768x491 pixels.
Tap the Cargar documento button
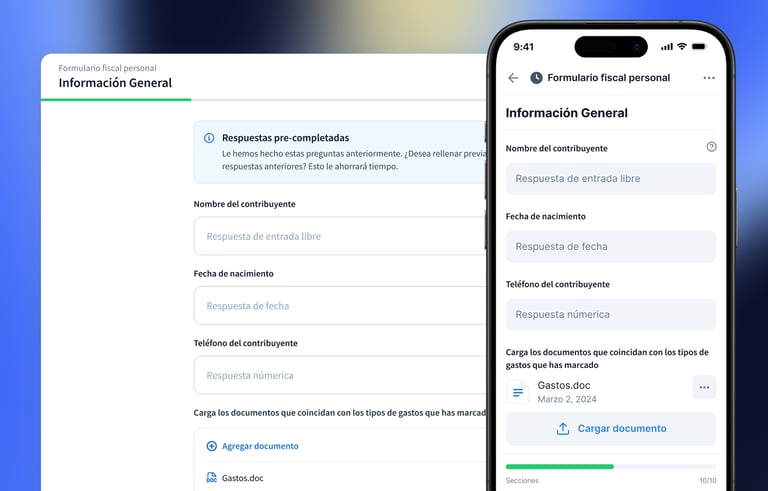tap(611, 429)
